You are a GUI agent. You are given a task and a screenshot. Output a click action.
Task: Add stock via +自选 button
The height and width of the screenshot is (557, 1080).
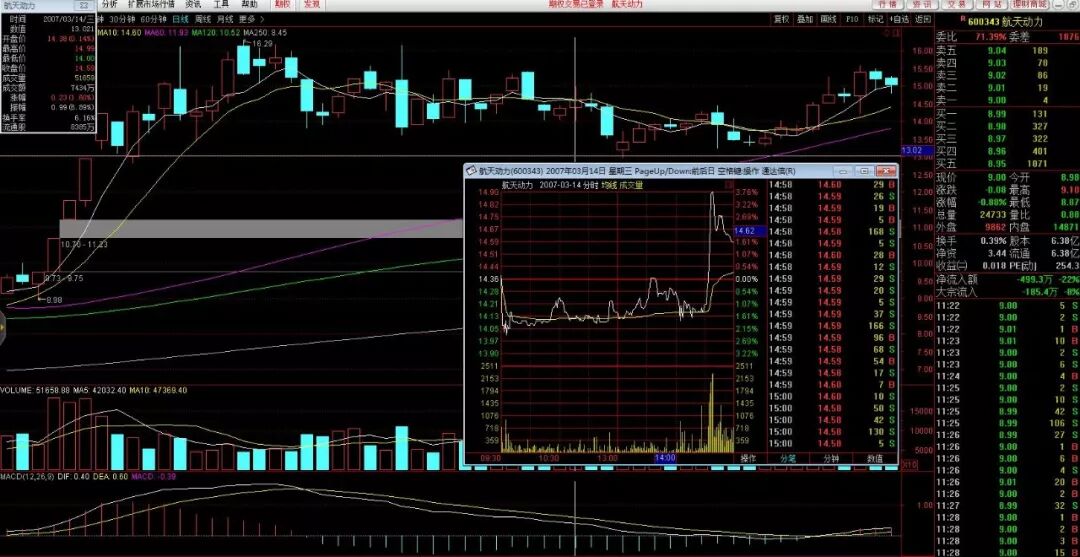tap(899, 19)
